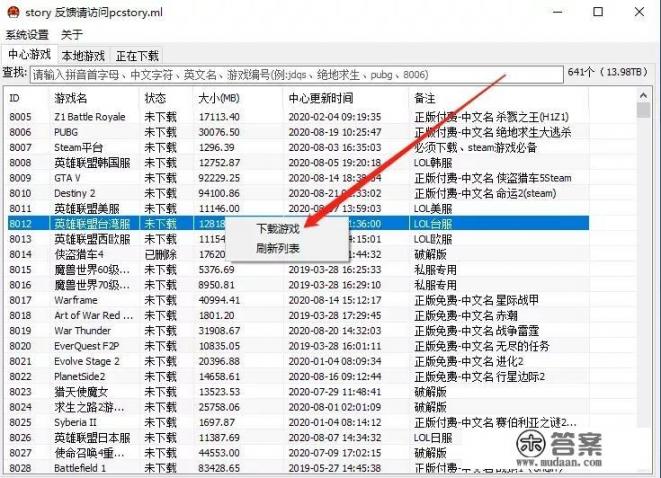Select the 求生之路2 row
The height and width of the screenshot is (478, 661).
tap(298, 407)
